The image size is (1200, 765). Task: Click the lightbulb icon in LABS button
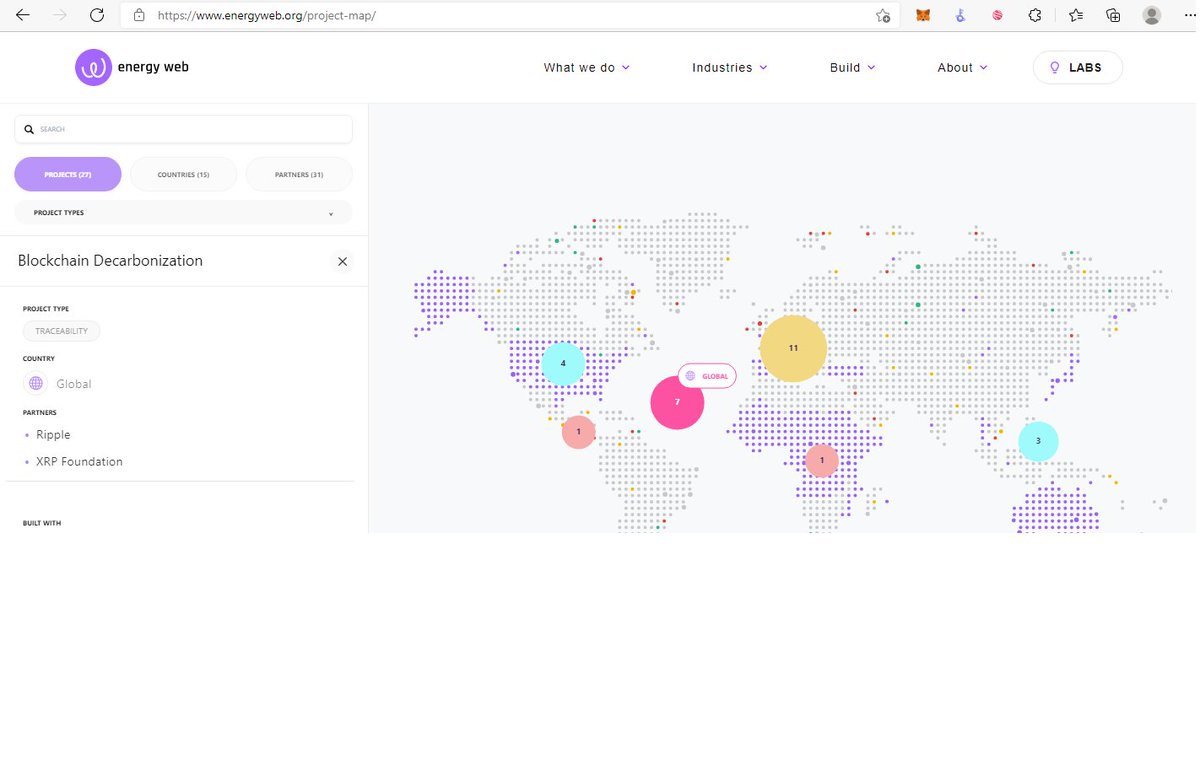click(1054, 68)
